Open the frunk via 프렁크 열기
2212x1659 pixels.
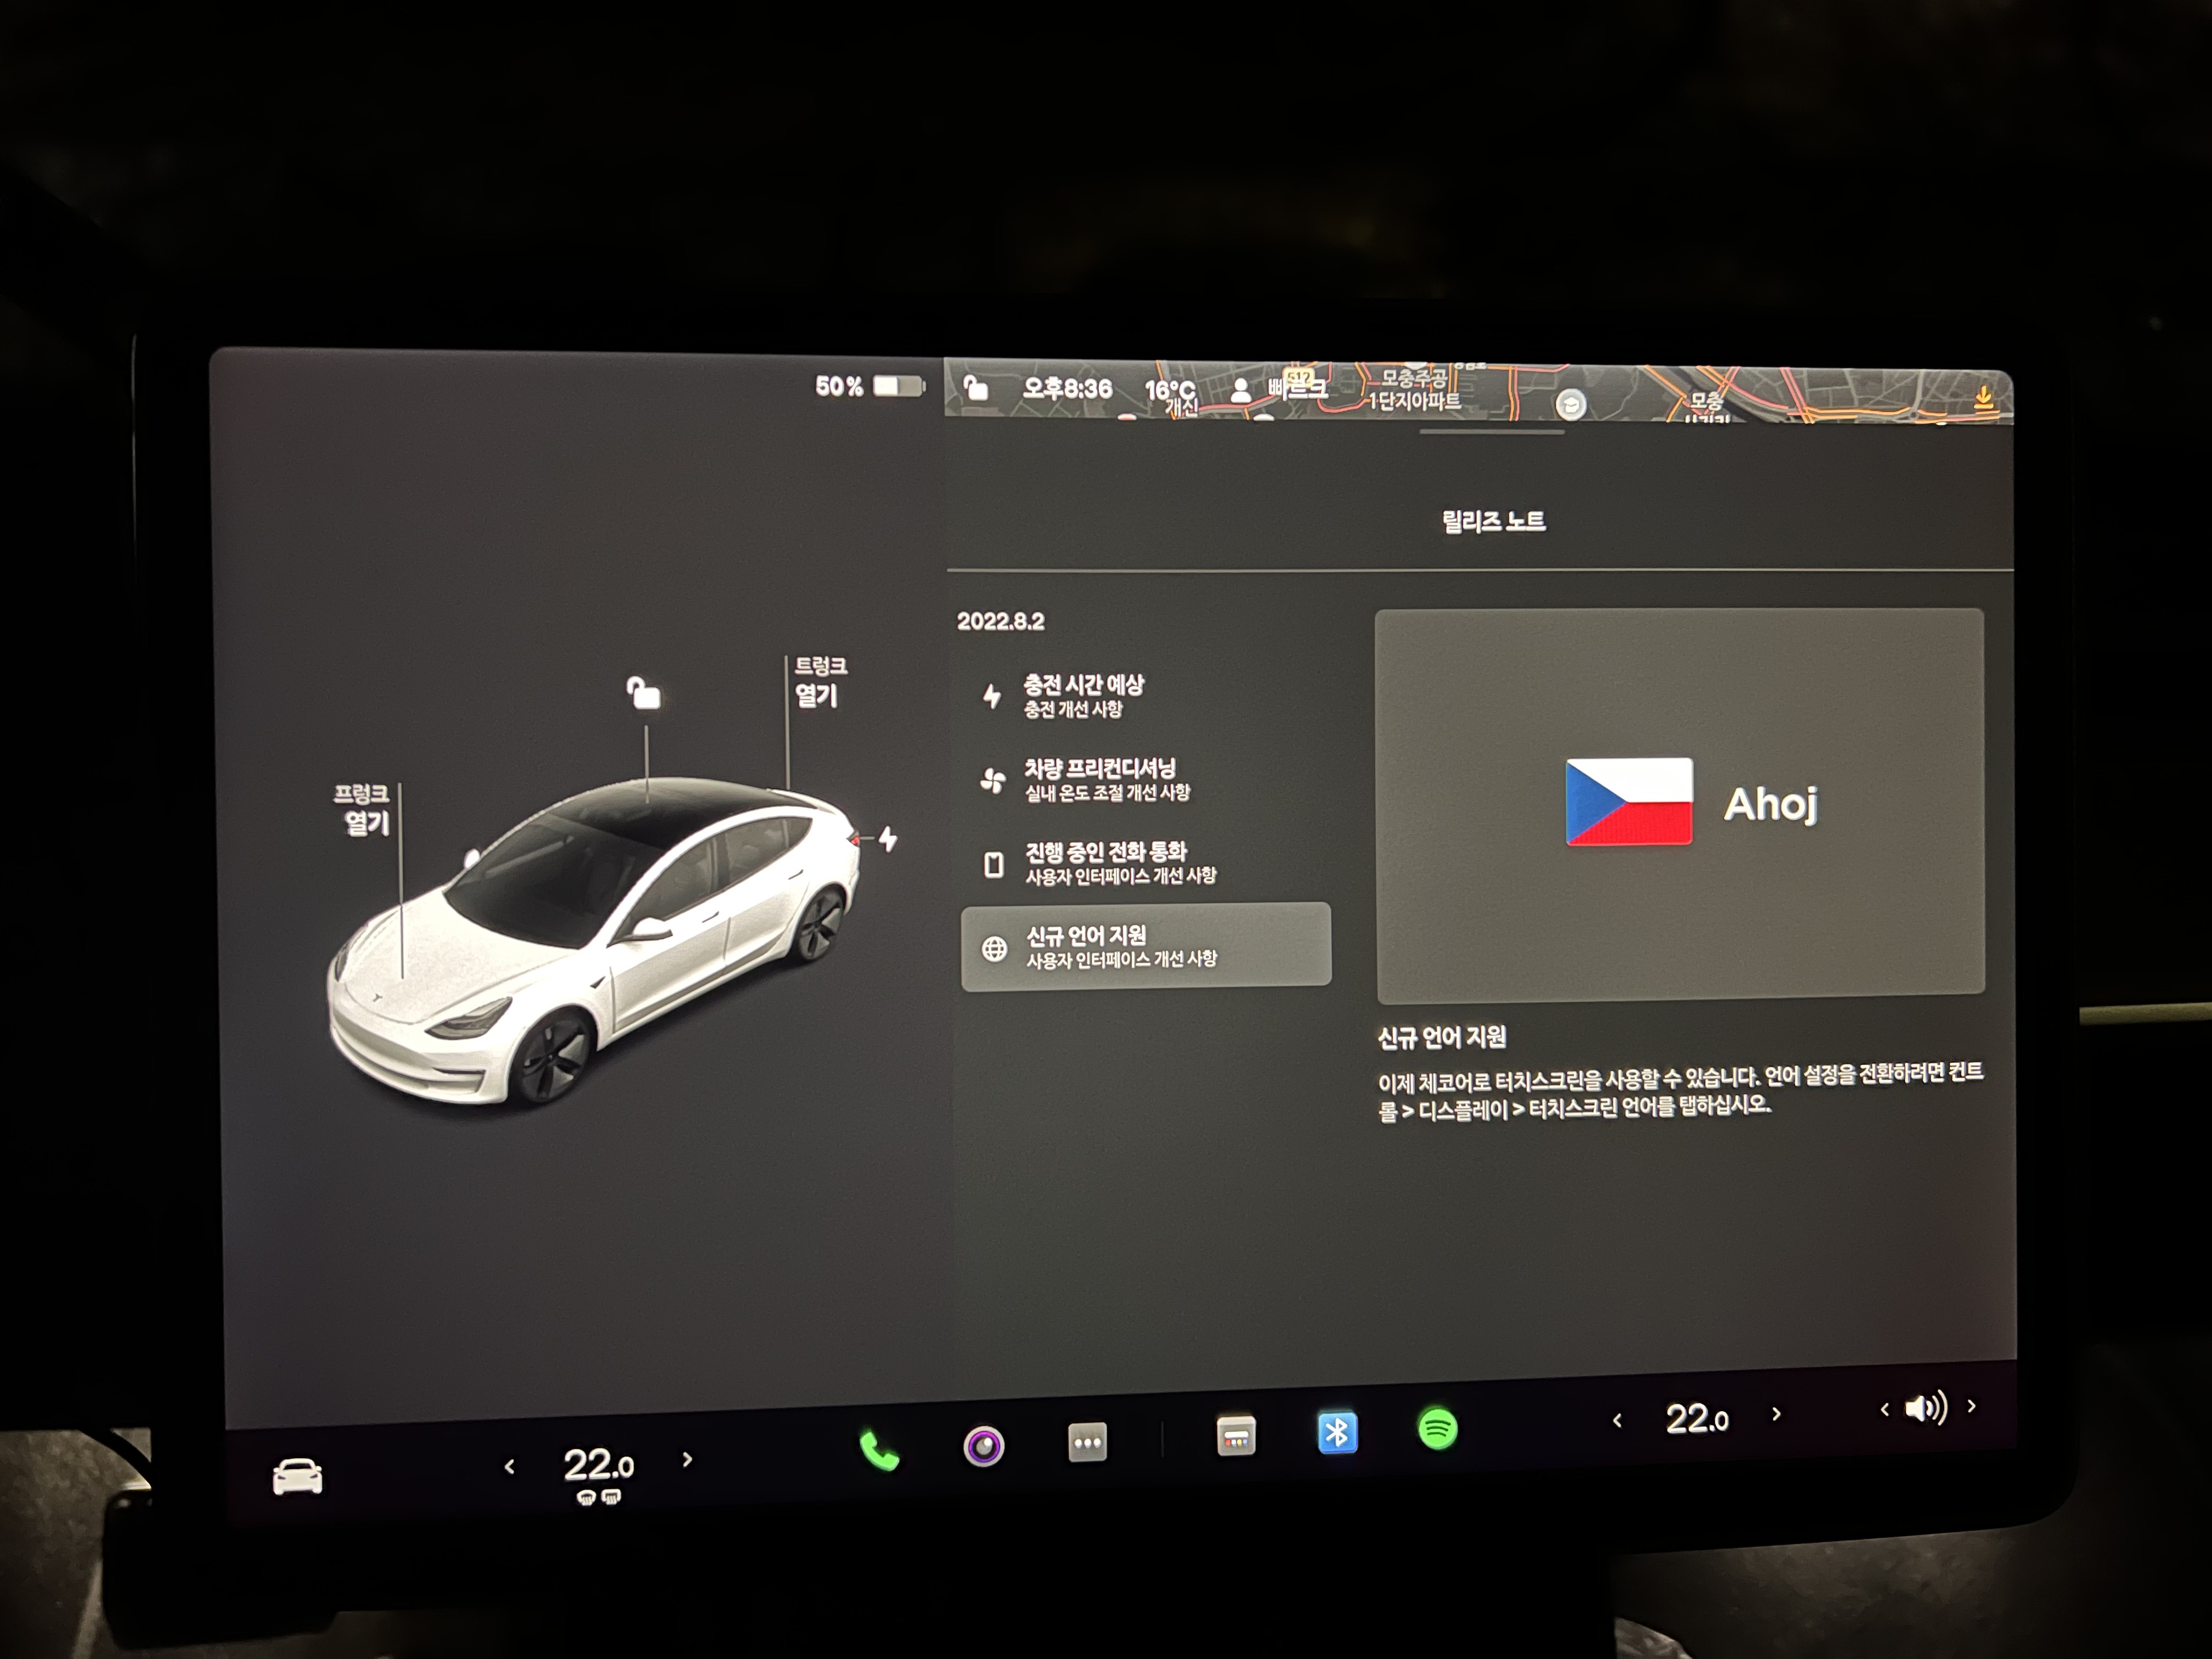click(363, 809)
